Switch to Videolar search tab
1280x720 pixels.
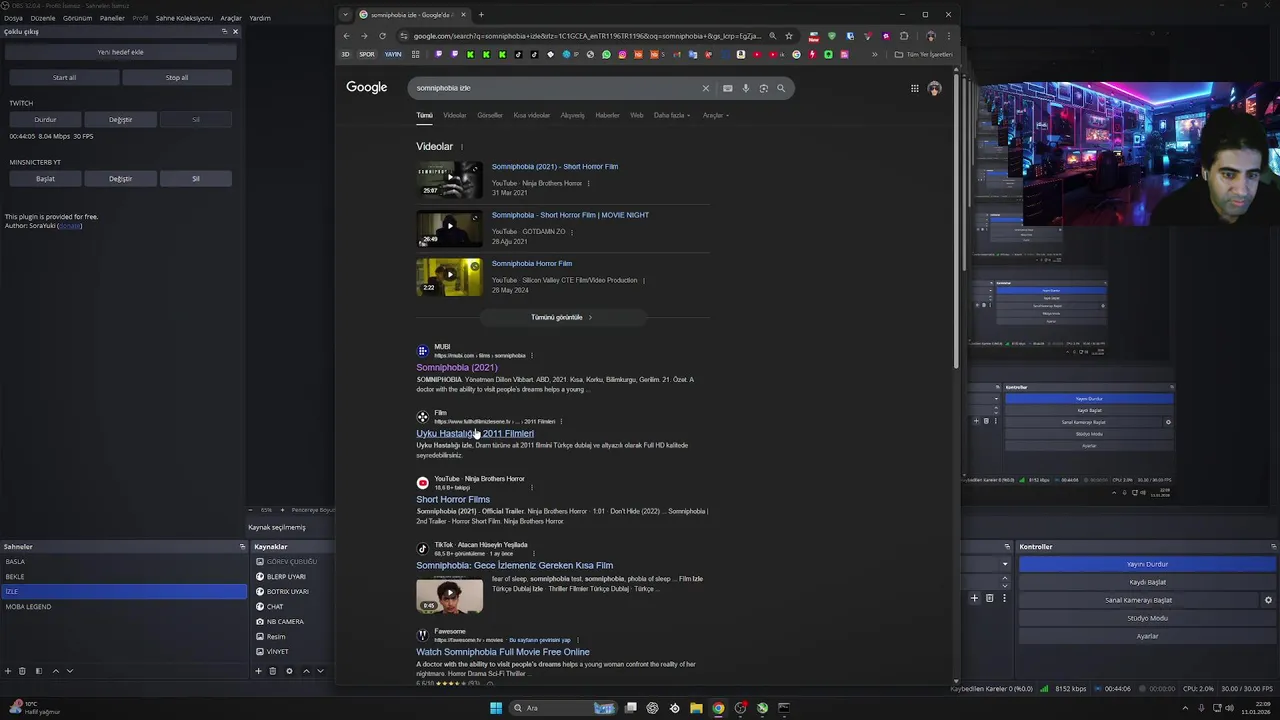pos(455,115)
